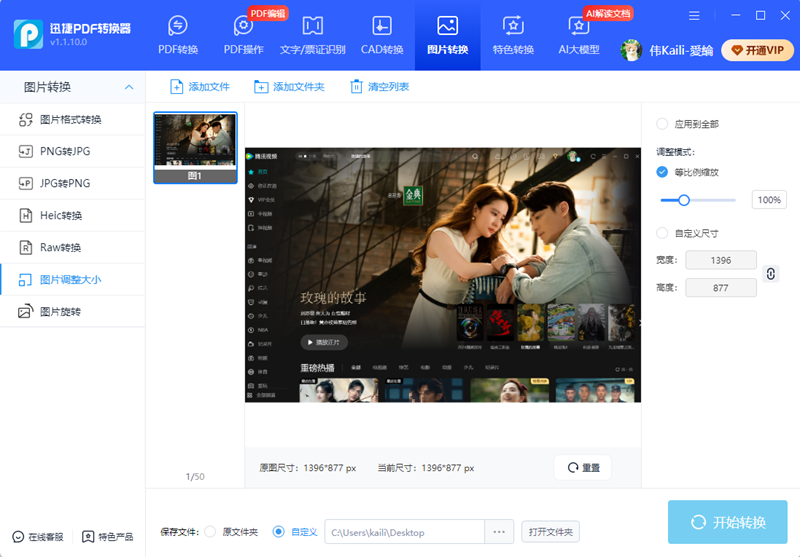Click the 添加文件 button

(199, 87)
